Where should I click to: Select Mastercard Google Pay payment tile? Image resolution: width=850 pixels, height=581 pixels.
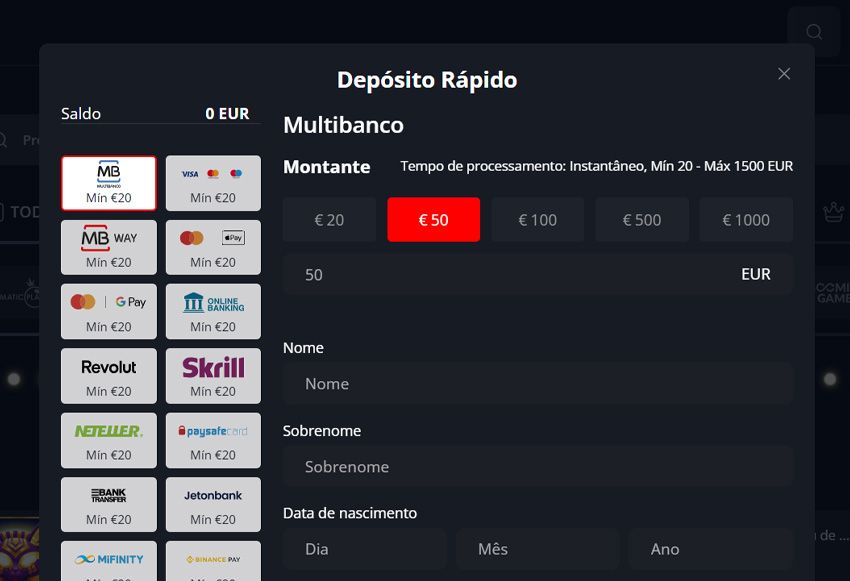109,311
